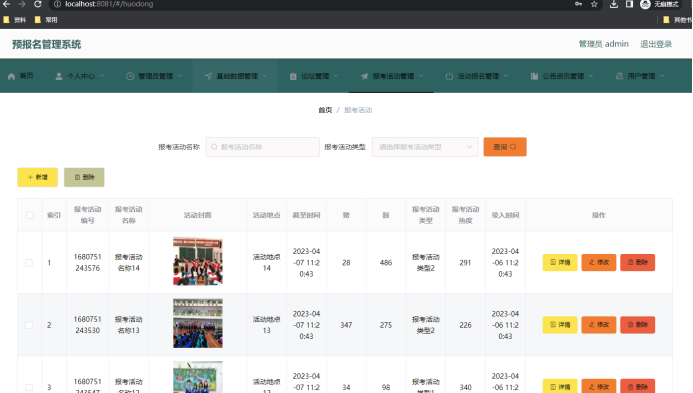The image size is (693, 393).
Task: Expand the 管理员管理 menu chevron
Action: pyautogui.click(x=180, y=76)
